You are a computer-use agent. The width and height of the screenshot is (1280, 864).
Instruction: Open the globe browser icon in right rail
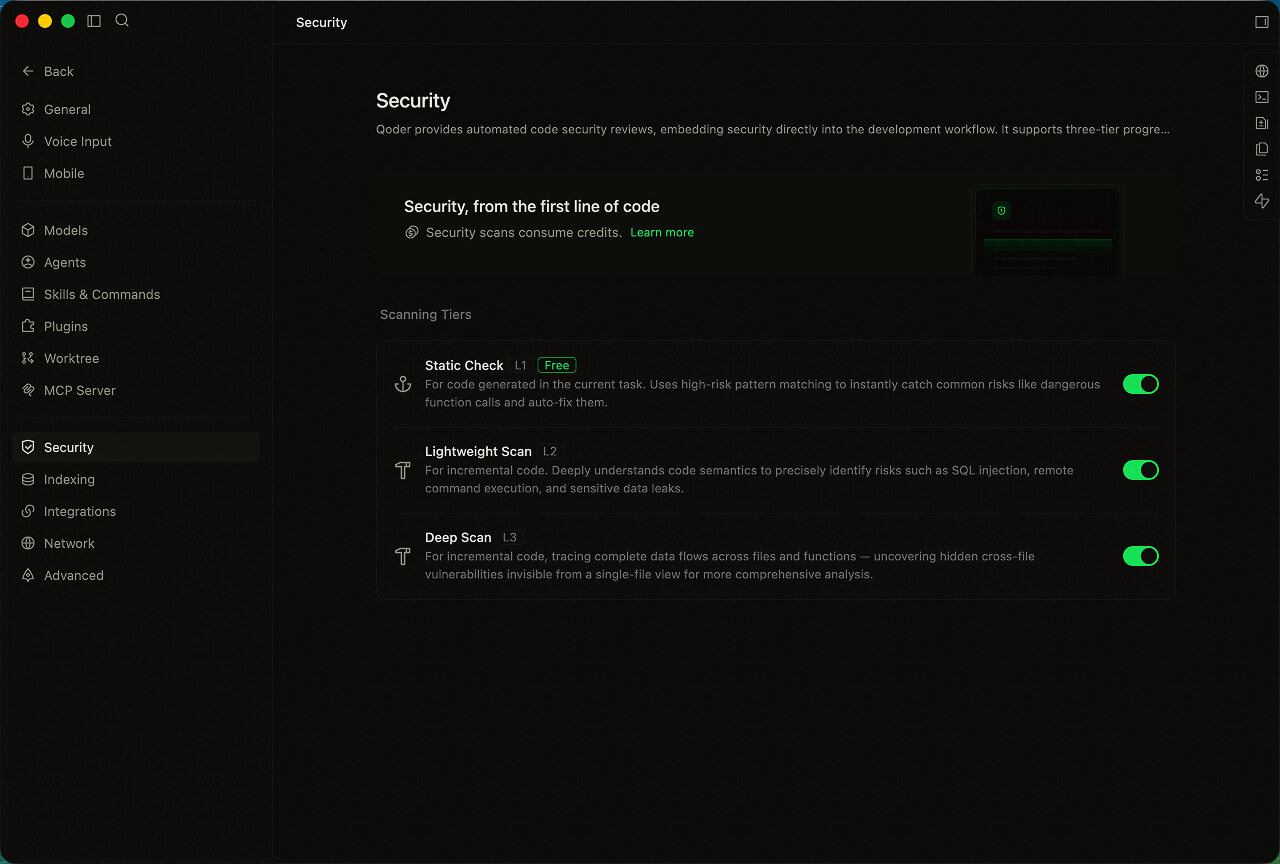(1262, 71)
